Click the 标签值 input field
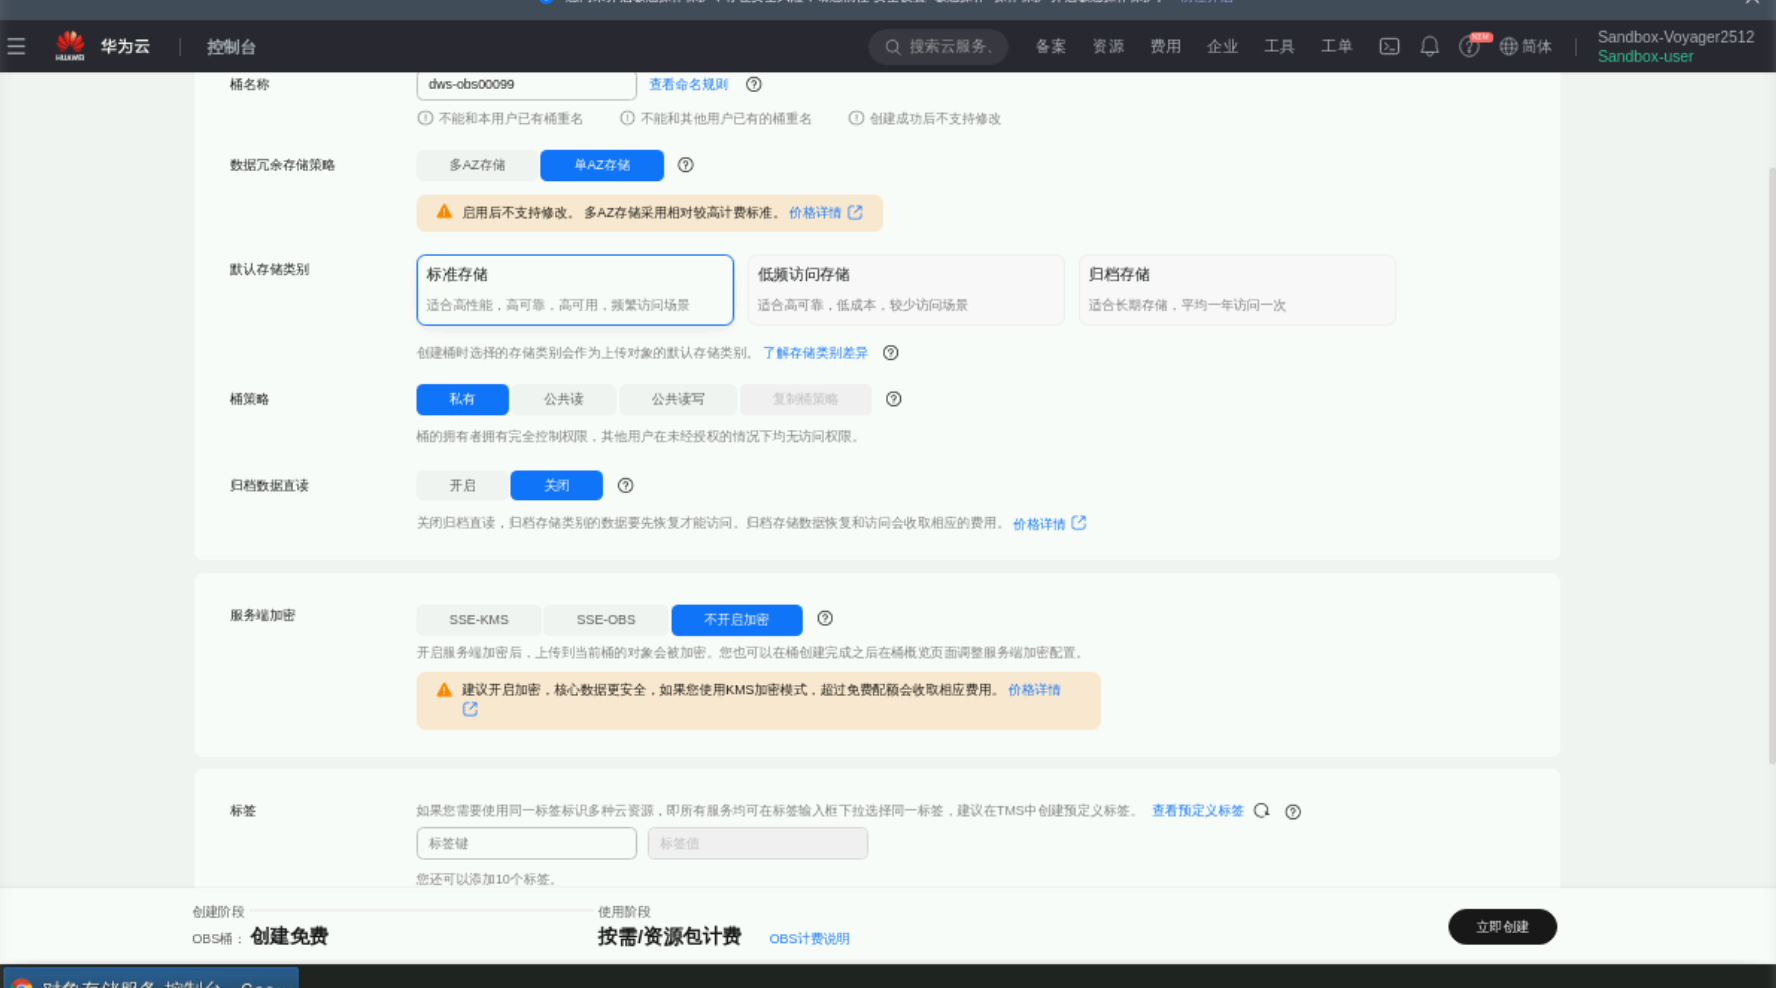Screen dimensions: 1776x988 tap(758, 843)
